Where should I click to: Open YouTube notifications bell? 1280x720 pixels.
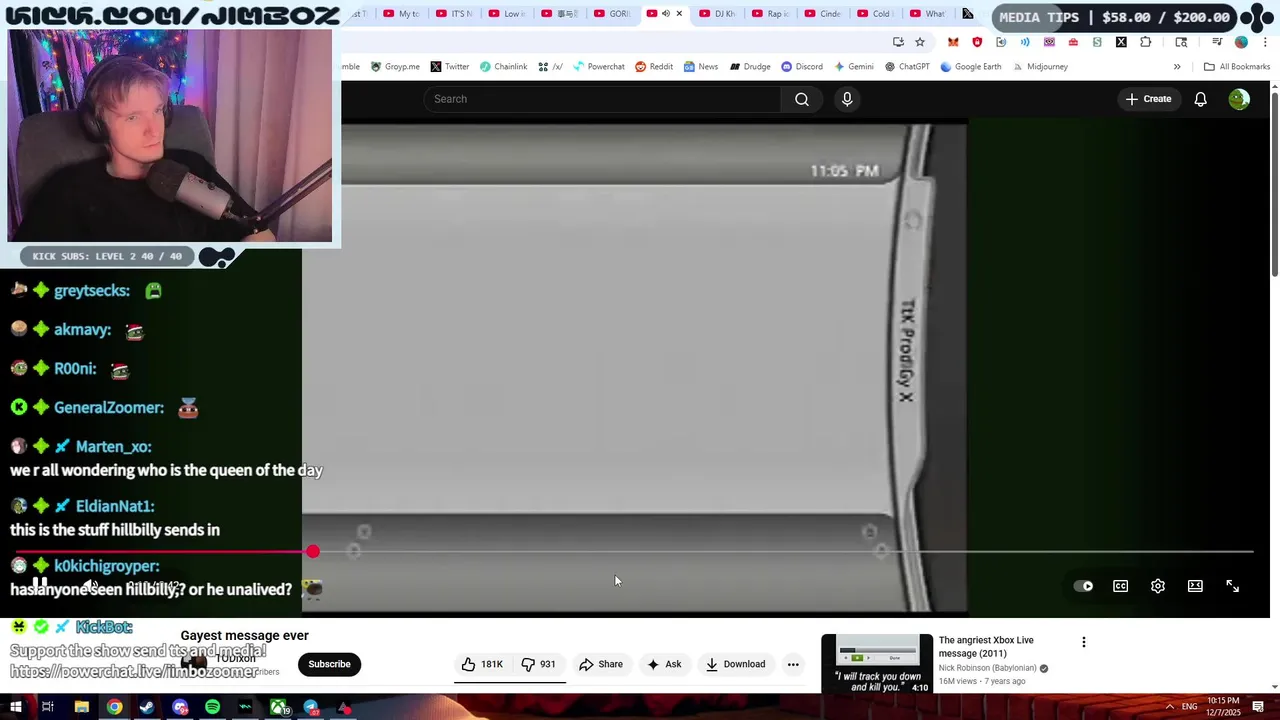pos(1200,99)
